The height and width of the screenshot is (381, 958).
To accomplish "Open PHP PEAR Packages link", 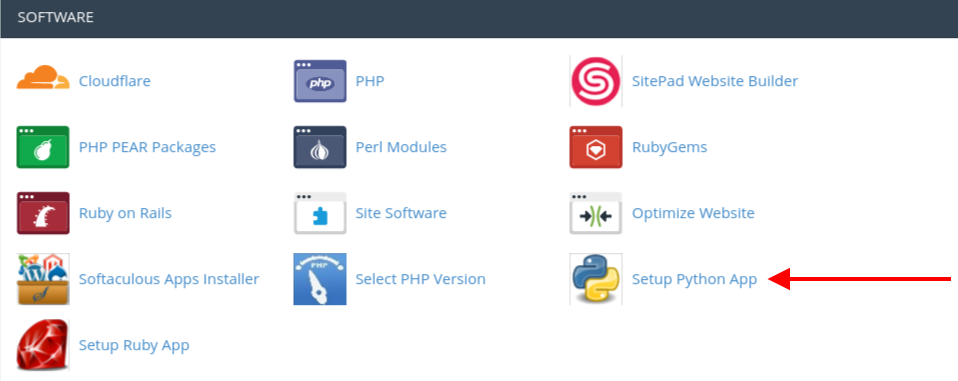I will click(x=147, y=147).
